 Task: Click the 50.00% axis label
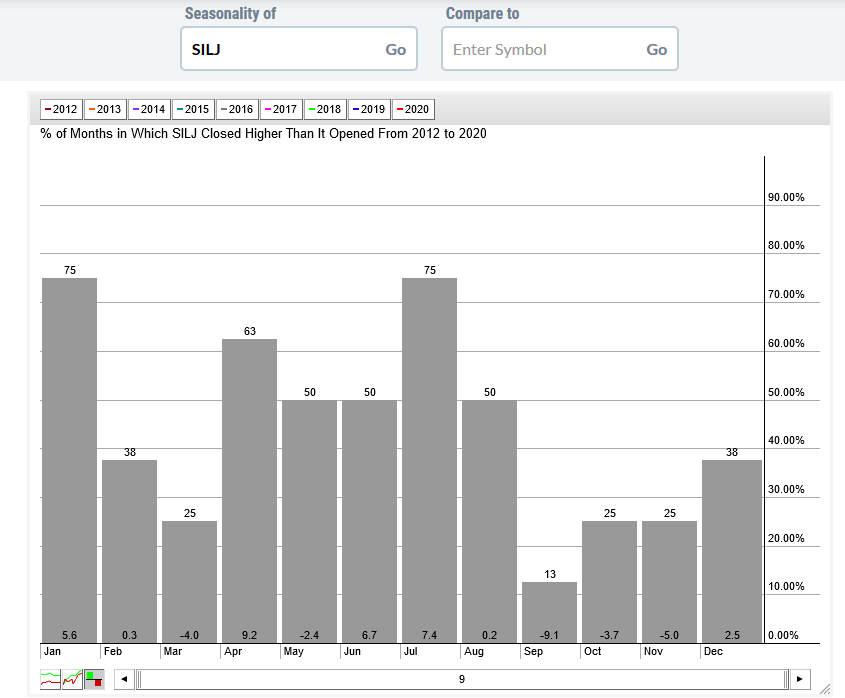[x=786, y=392]
